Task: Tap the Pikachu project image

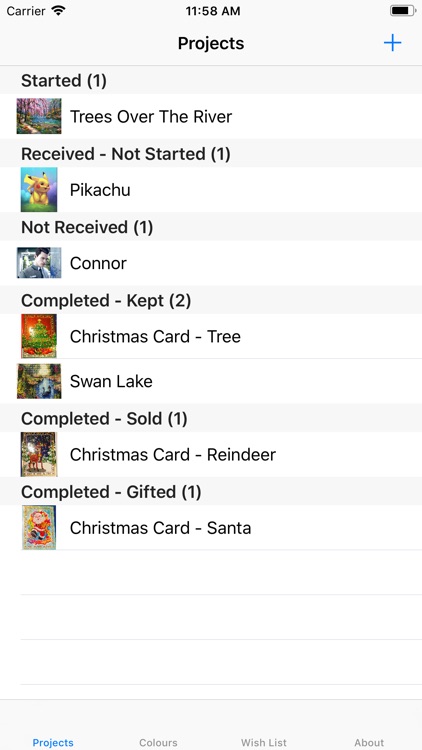Action: (x=39, y=189)
